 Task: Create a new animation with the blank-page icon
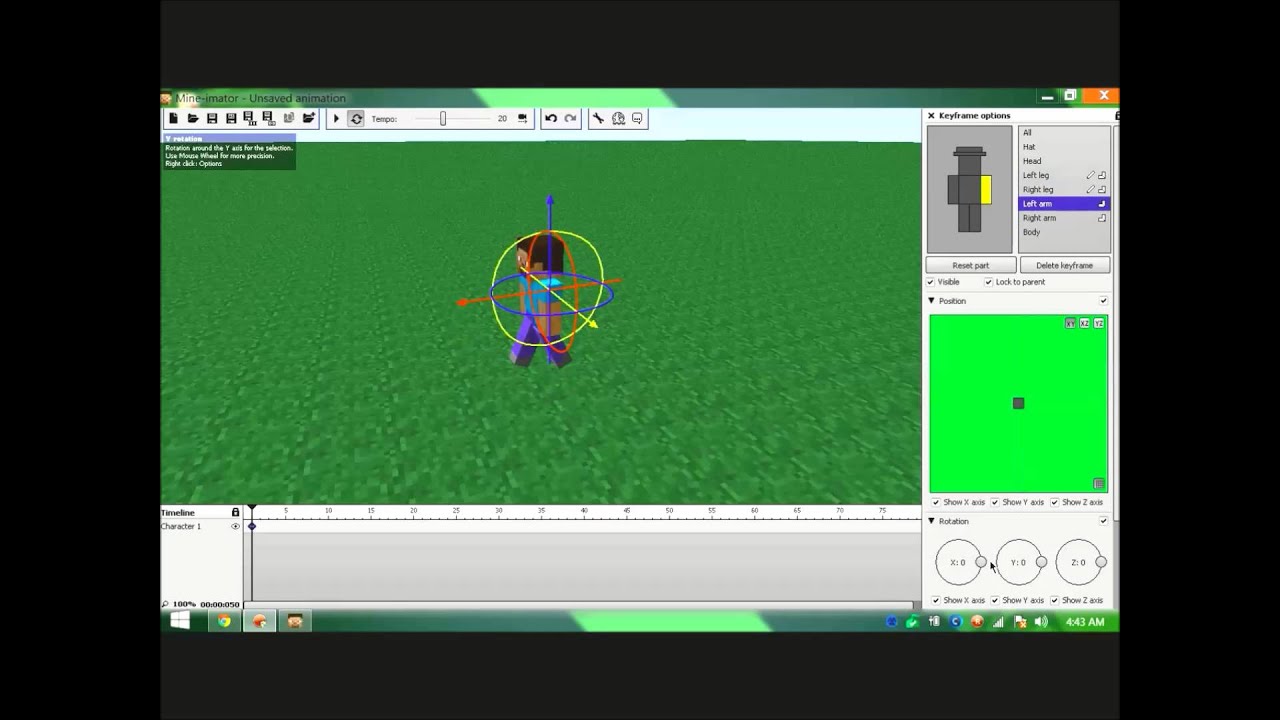[x=173, y=118]
